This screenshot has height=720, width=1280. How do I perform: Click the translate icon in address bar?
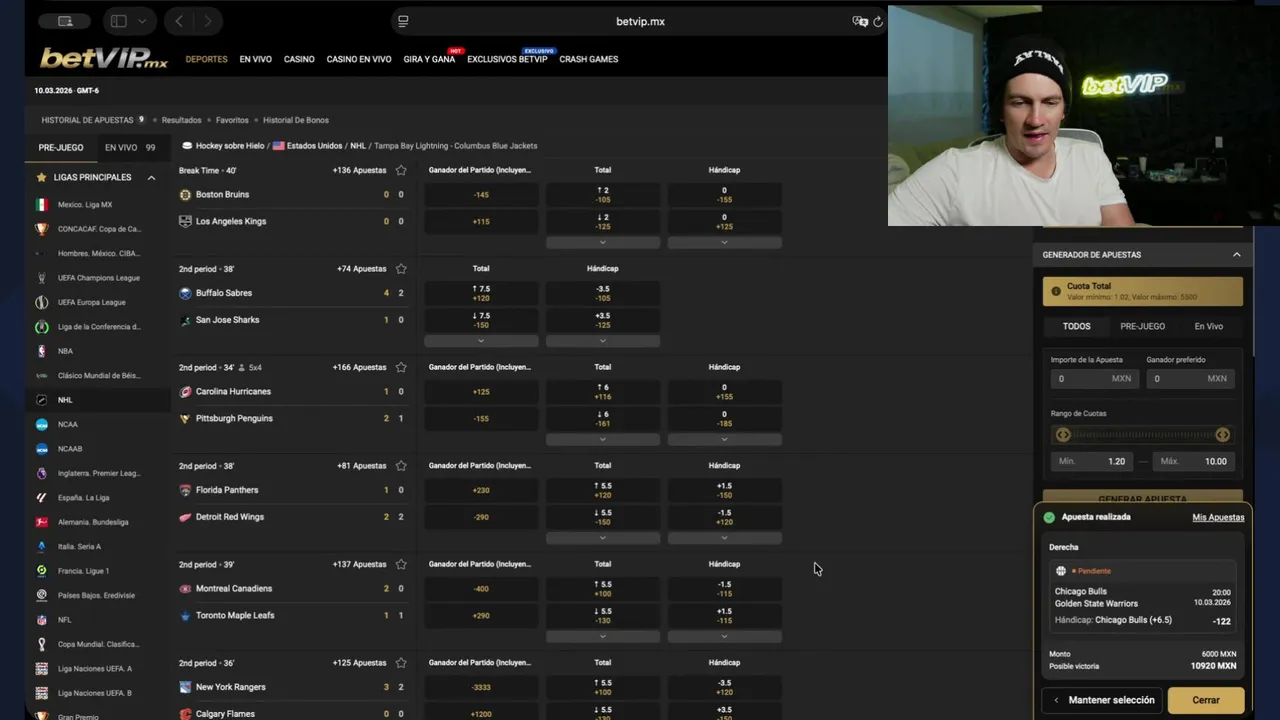coord(859,21)
